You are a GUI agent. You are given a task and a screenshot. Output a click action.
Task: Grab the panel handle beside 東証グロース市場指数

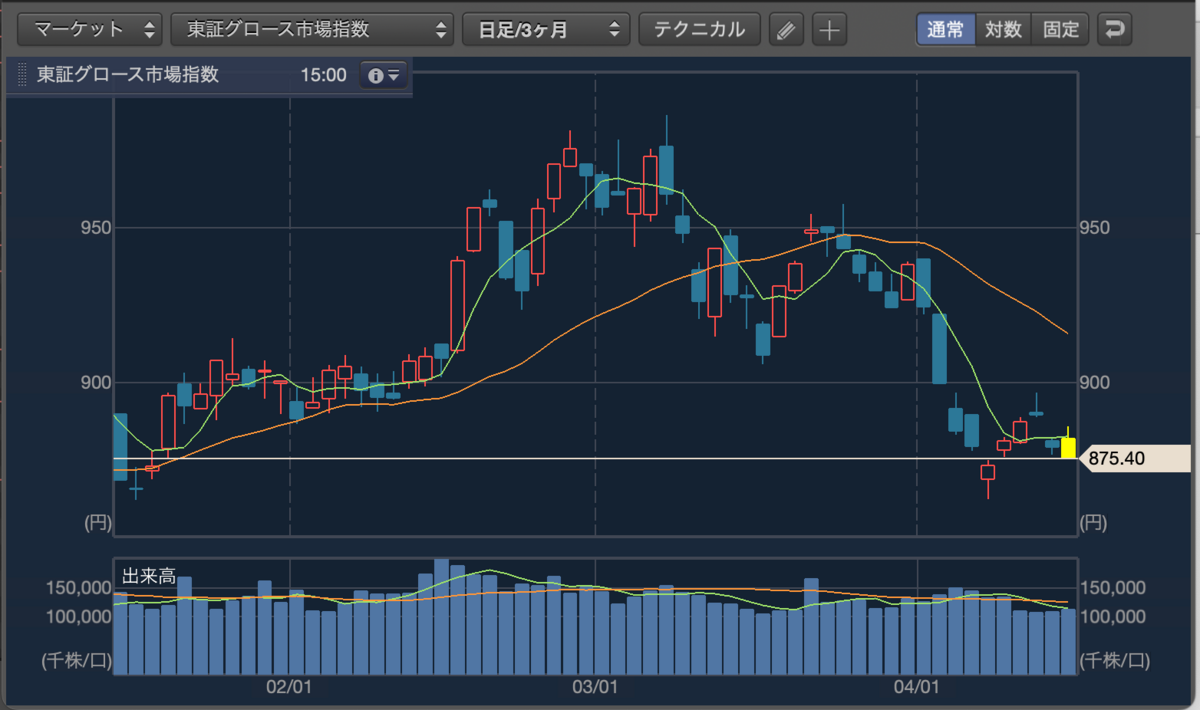[22, 75]
